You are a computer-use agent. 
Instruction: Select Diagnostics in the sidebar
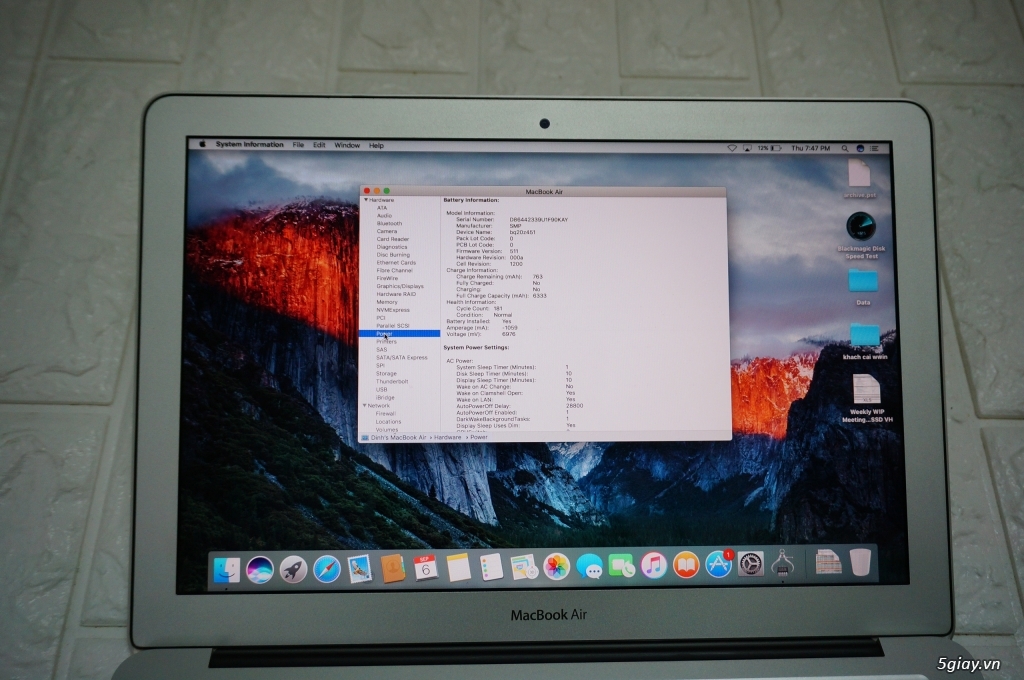tap(392, 247)
